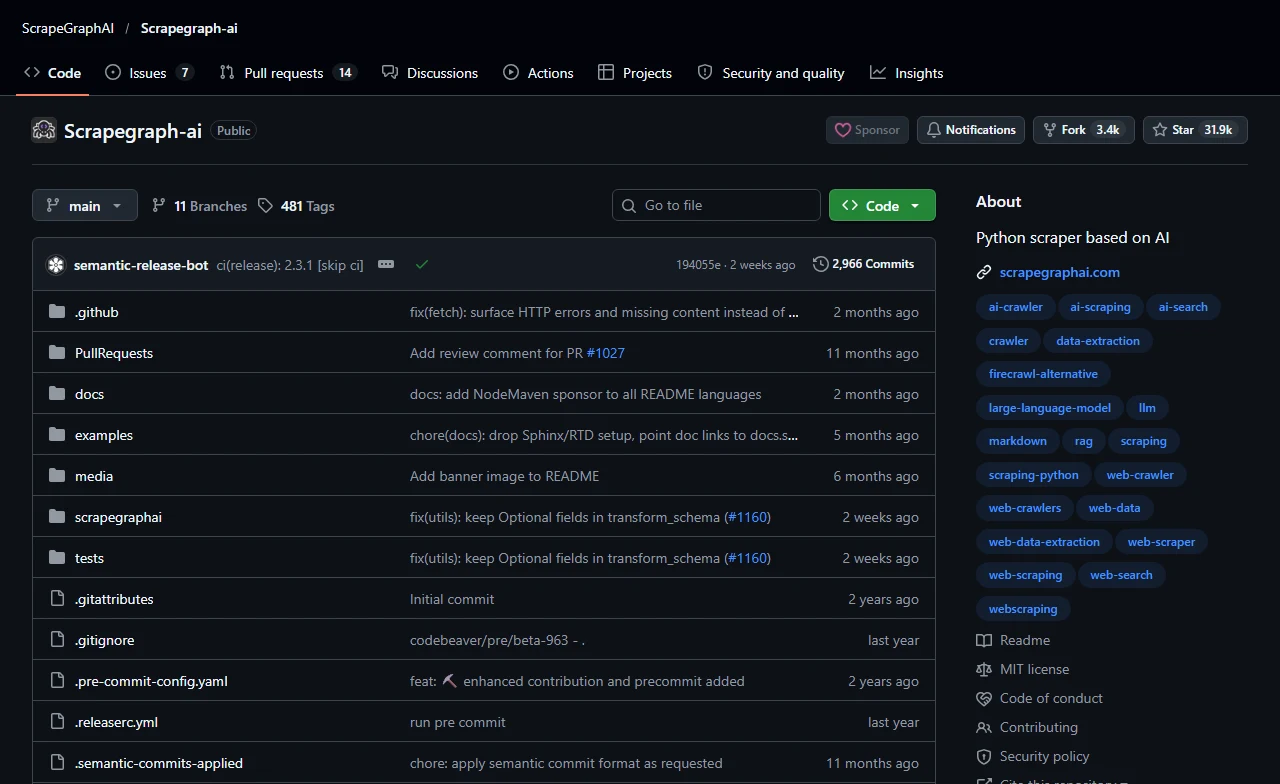Open the .releaserc.yml file

(116, 722)
